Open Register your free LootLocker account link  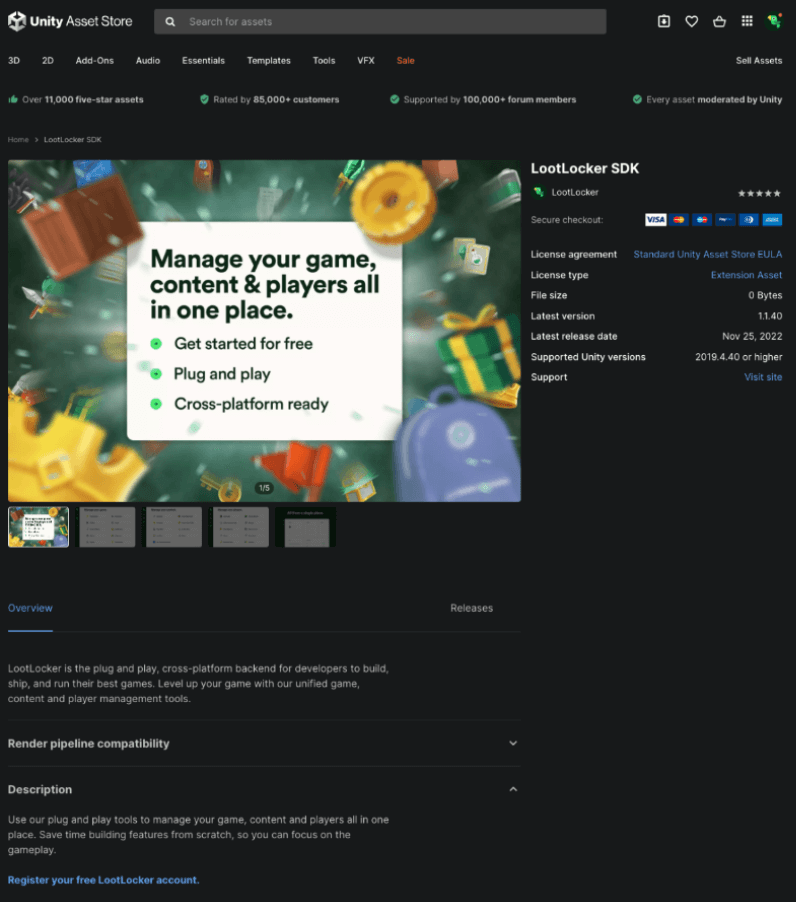pos(104,880)
